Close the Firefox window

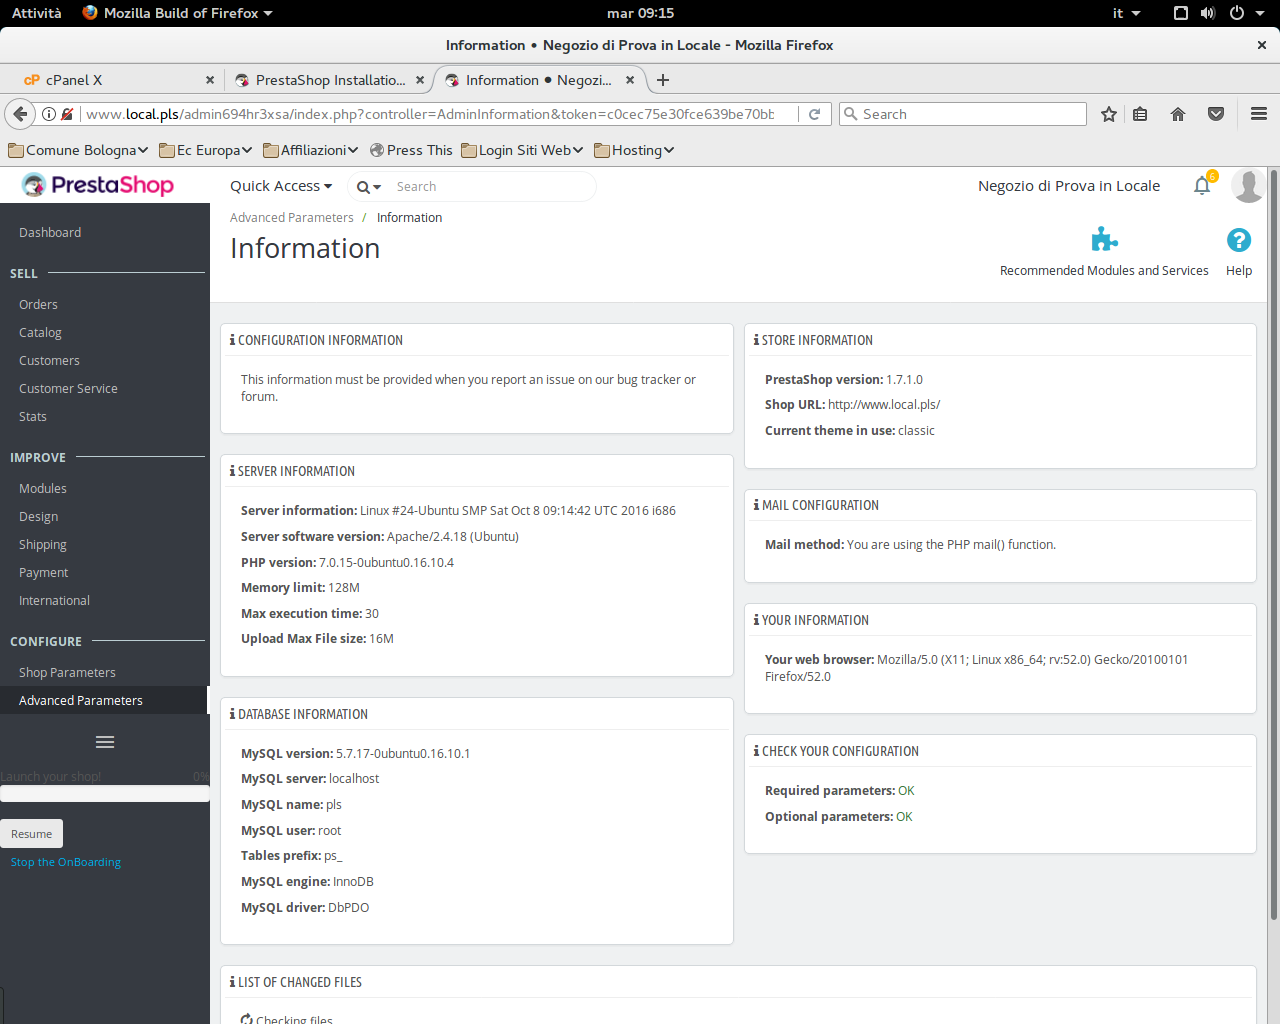pos(1262,45)
